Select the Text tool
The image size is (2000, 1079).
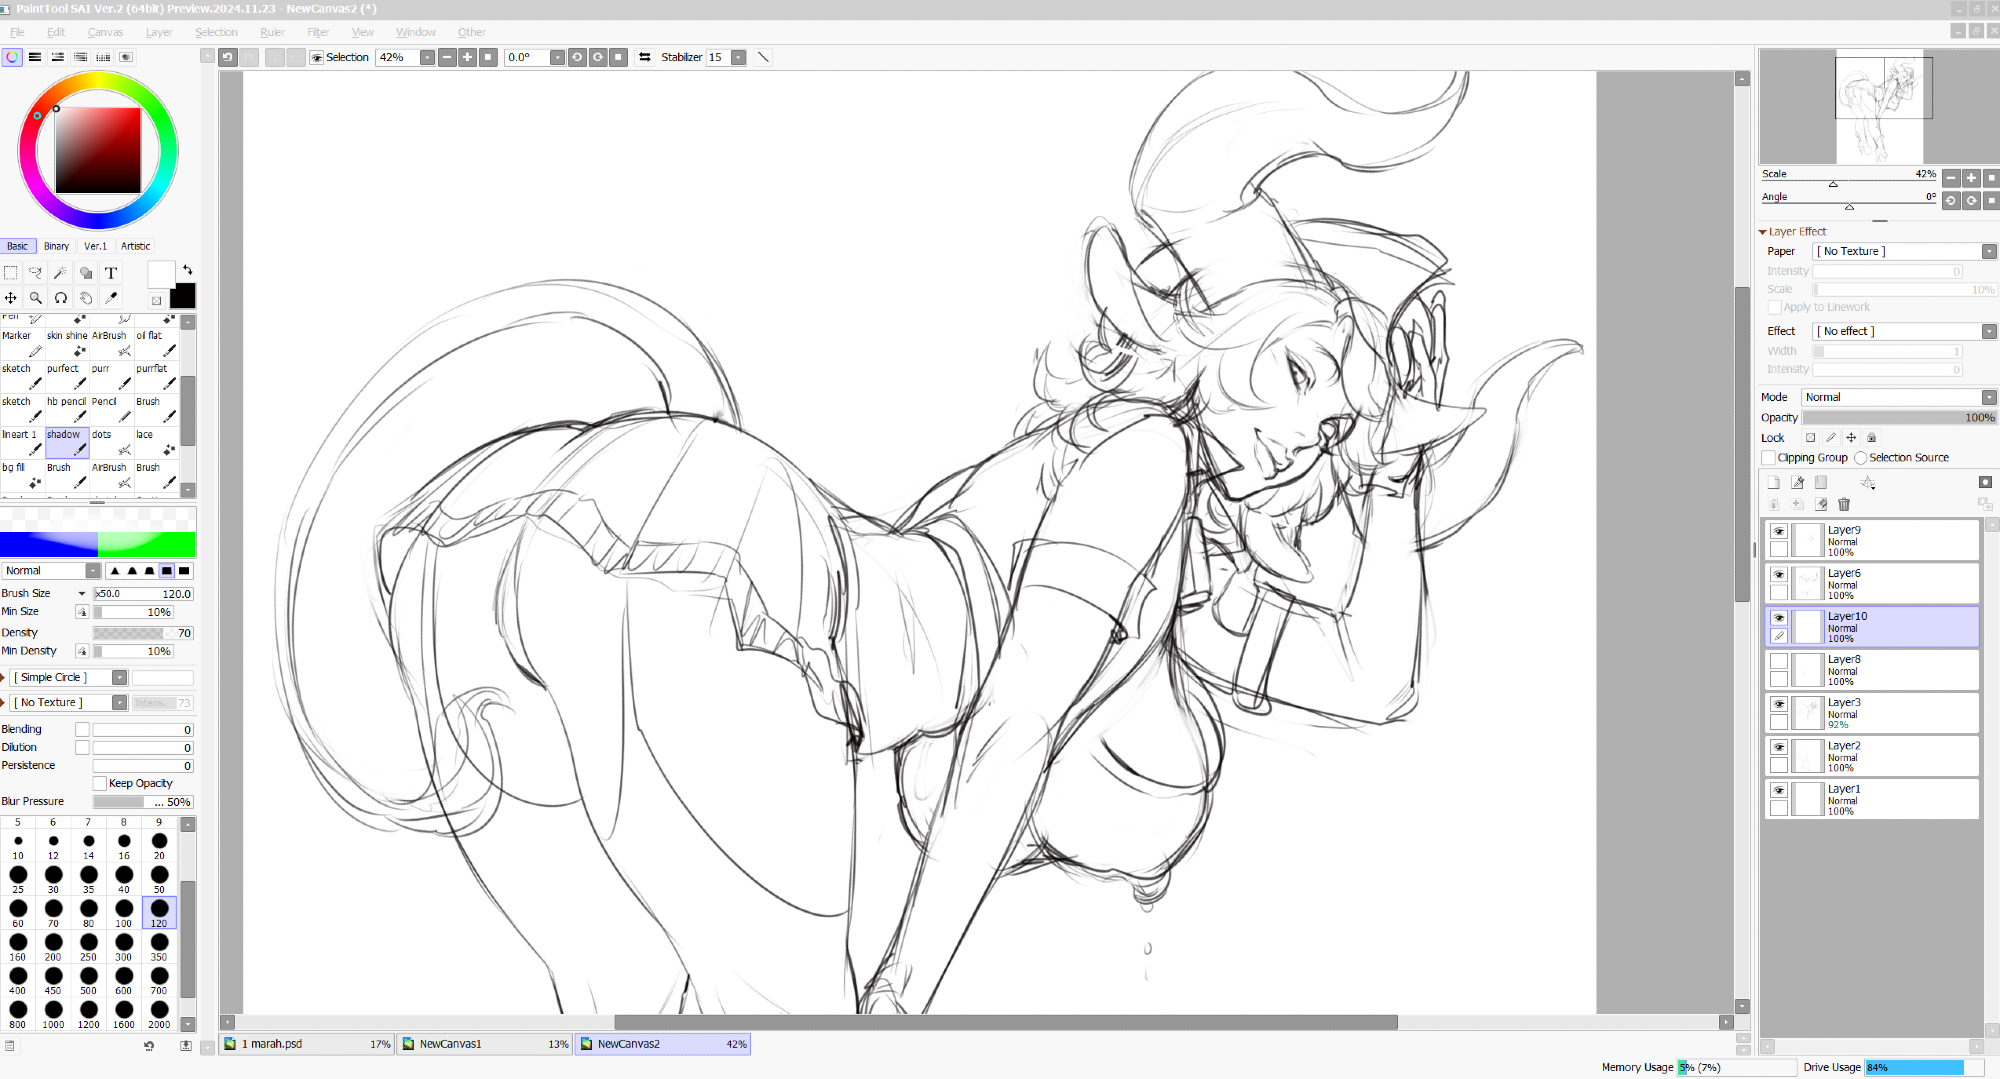pyautogui.click(x=111, y=273)
